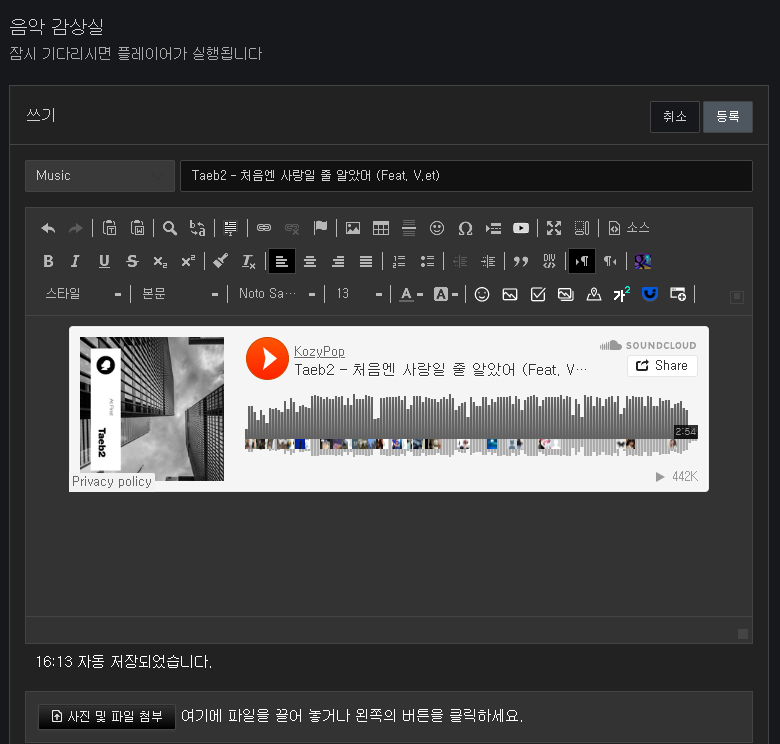Viewport: 780px width, 744px height.
Task: Insert a page break
Action: 493,228
